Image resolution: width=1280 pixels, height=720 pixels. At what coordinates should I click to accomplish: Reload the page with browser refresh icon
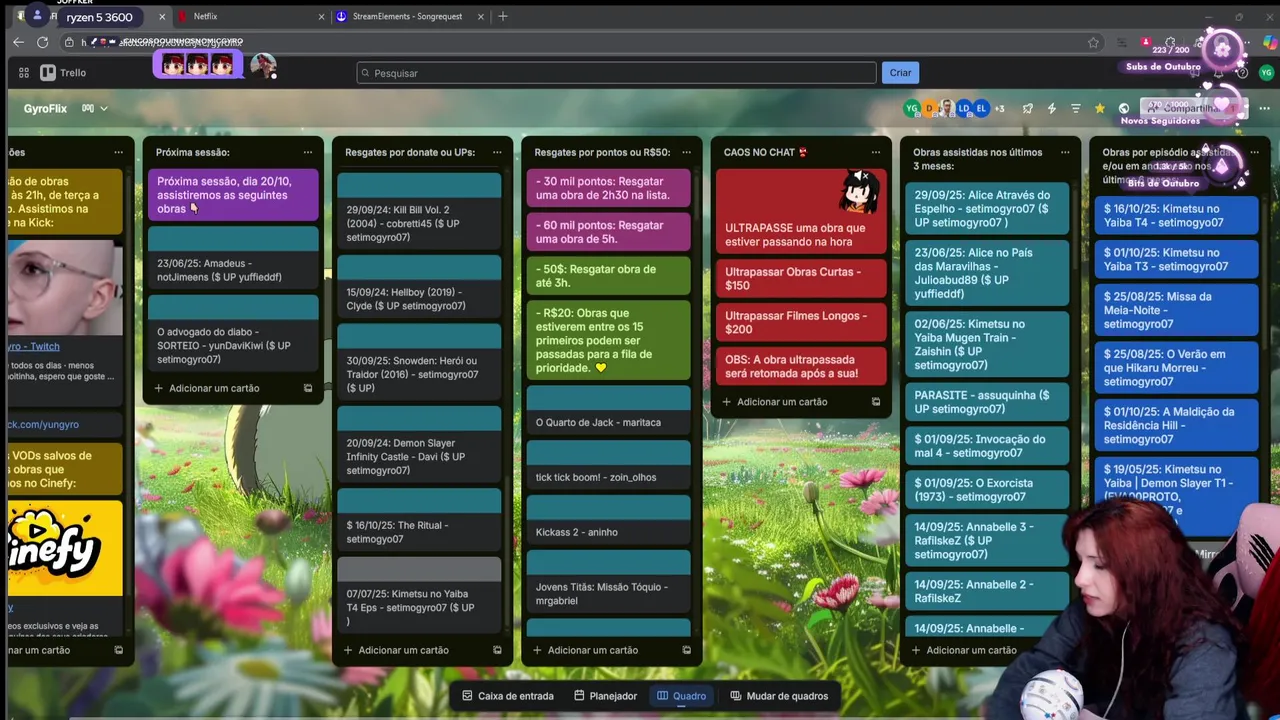pyautogui.click(x=42, y=42)
